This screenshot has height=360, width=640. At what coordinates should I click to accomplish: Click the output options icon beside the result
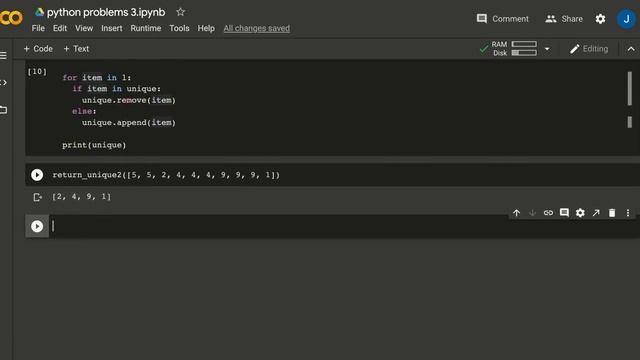37,197
